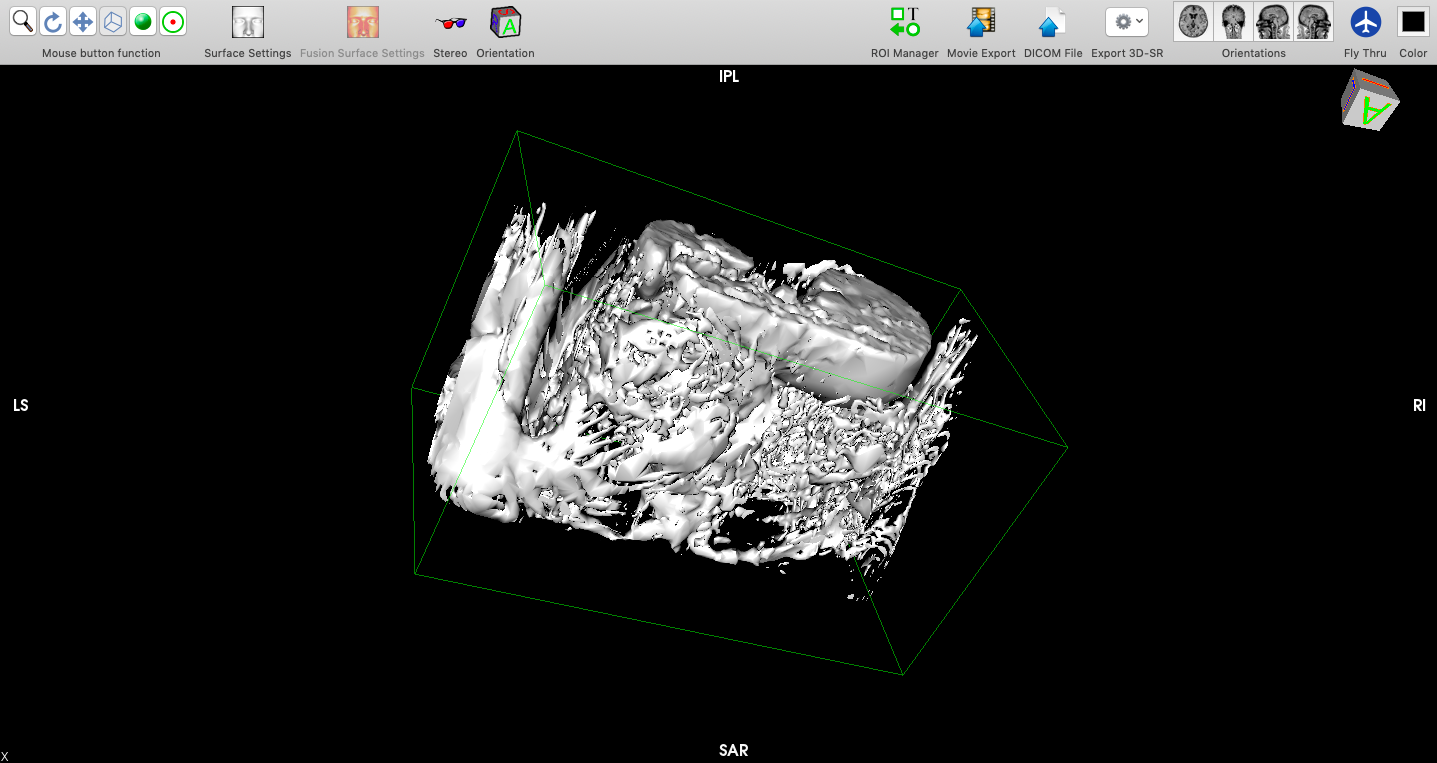Select the red dot target mouse function
Viewport: 1437px width, 763px height.
coord(173,21)
